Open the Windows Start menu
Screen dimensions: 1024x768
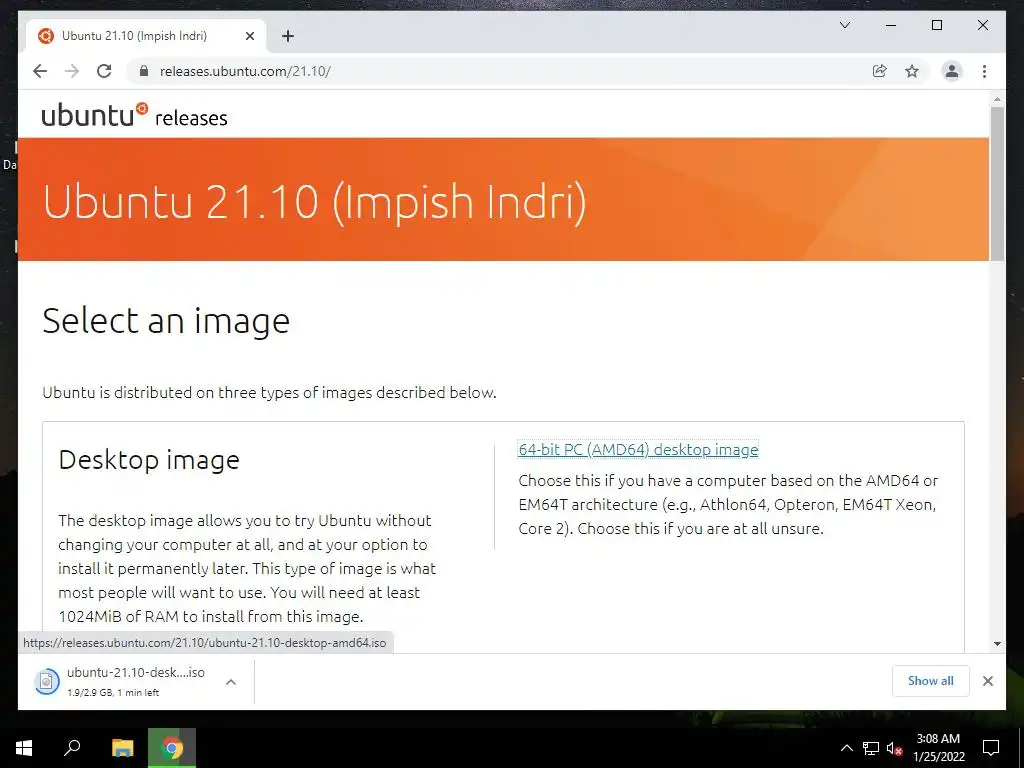24,748
